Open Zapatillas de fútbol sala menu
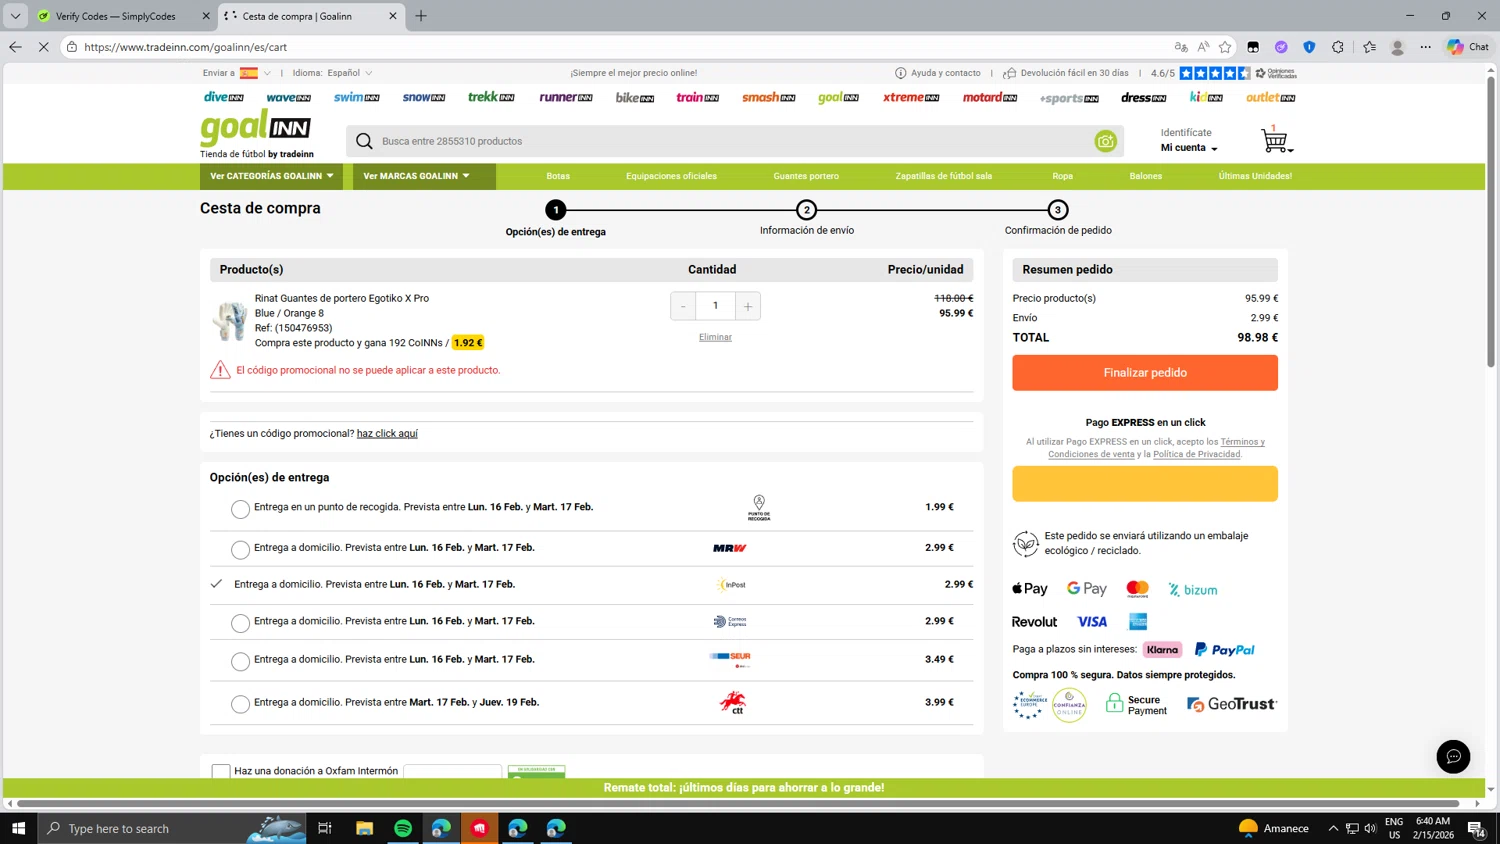Image resolution: width=1500 pixels, height=844 pixels. coord(944,176)
